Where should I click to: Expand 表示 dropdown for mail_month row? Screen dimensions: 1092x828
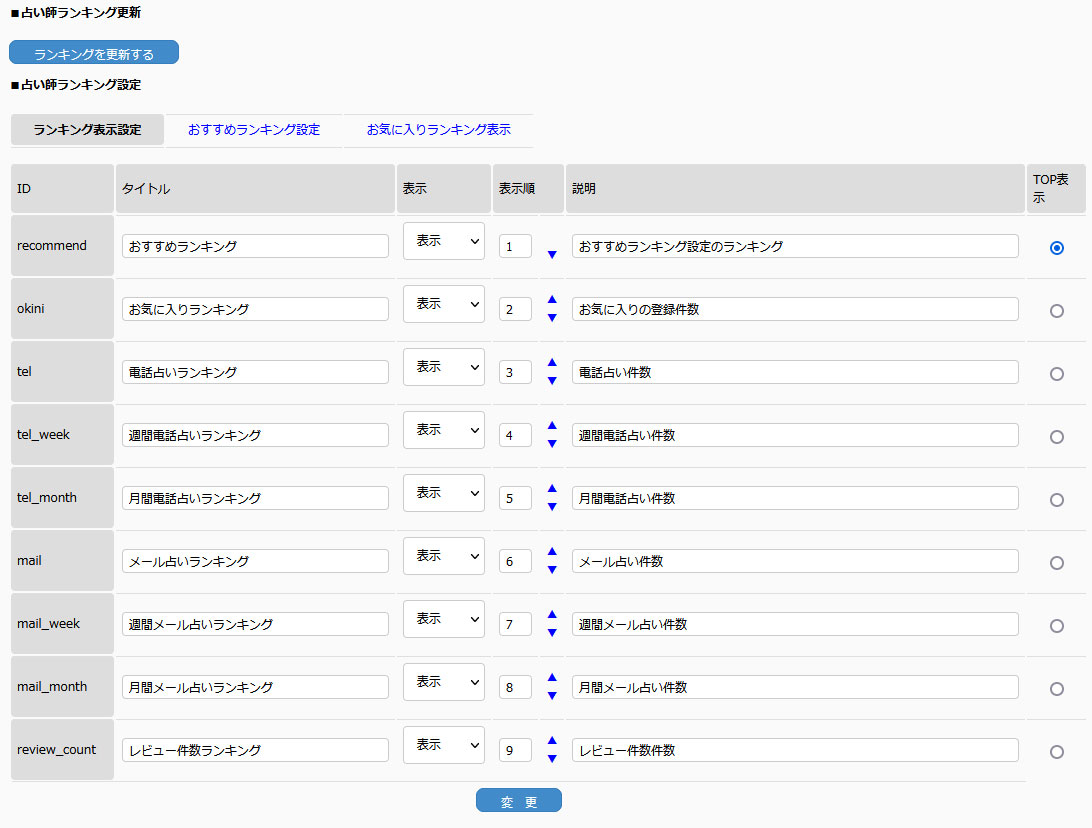pyautogui.click(x=443, y=682)
